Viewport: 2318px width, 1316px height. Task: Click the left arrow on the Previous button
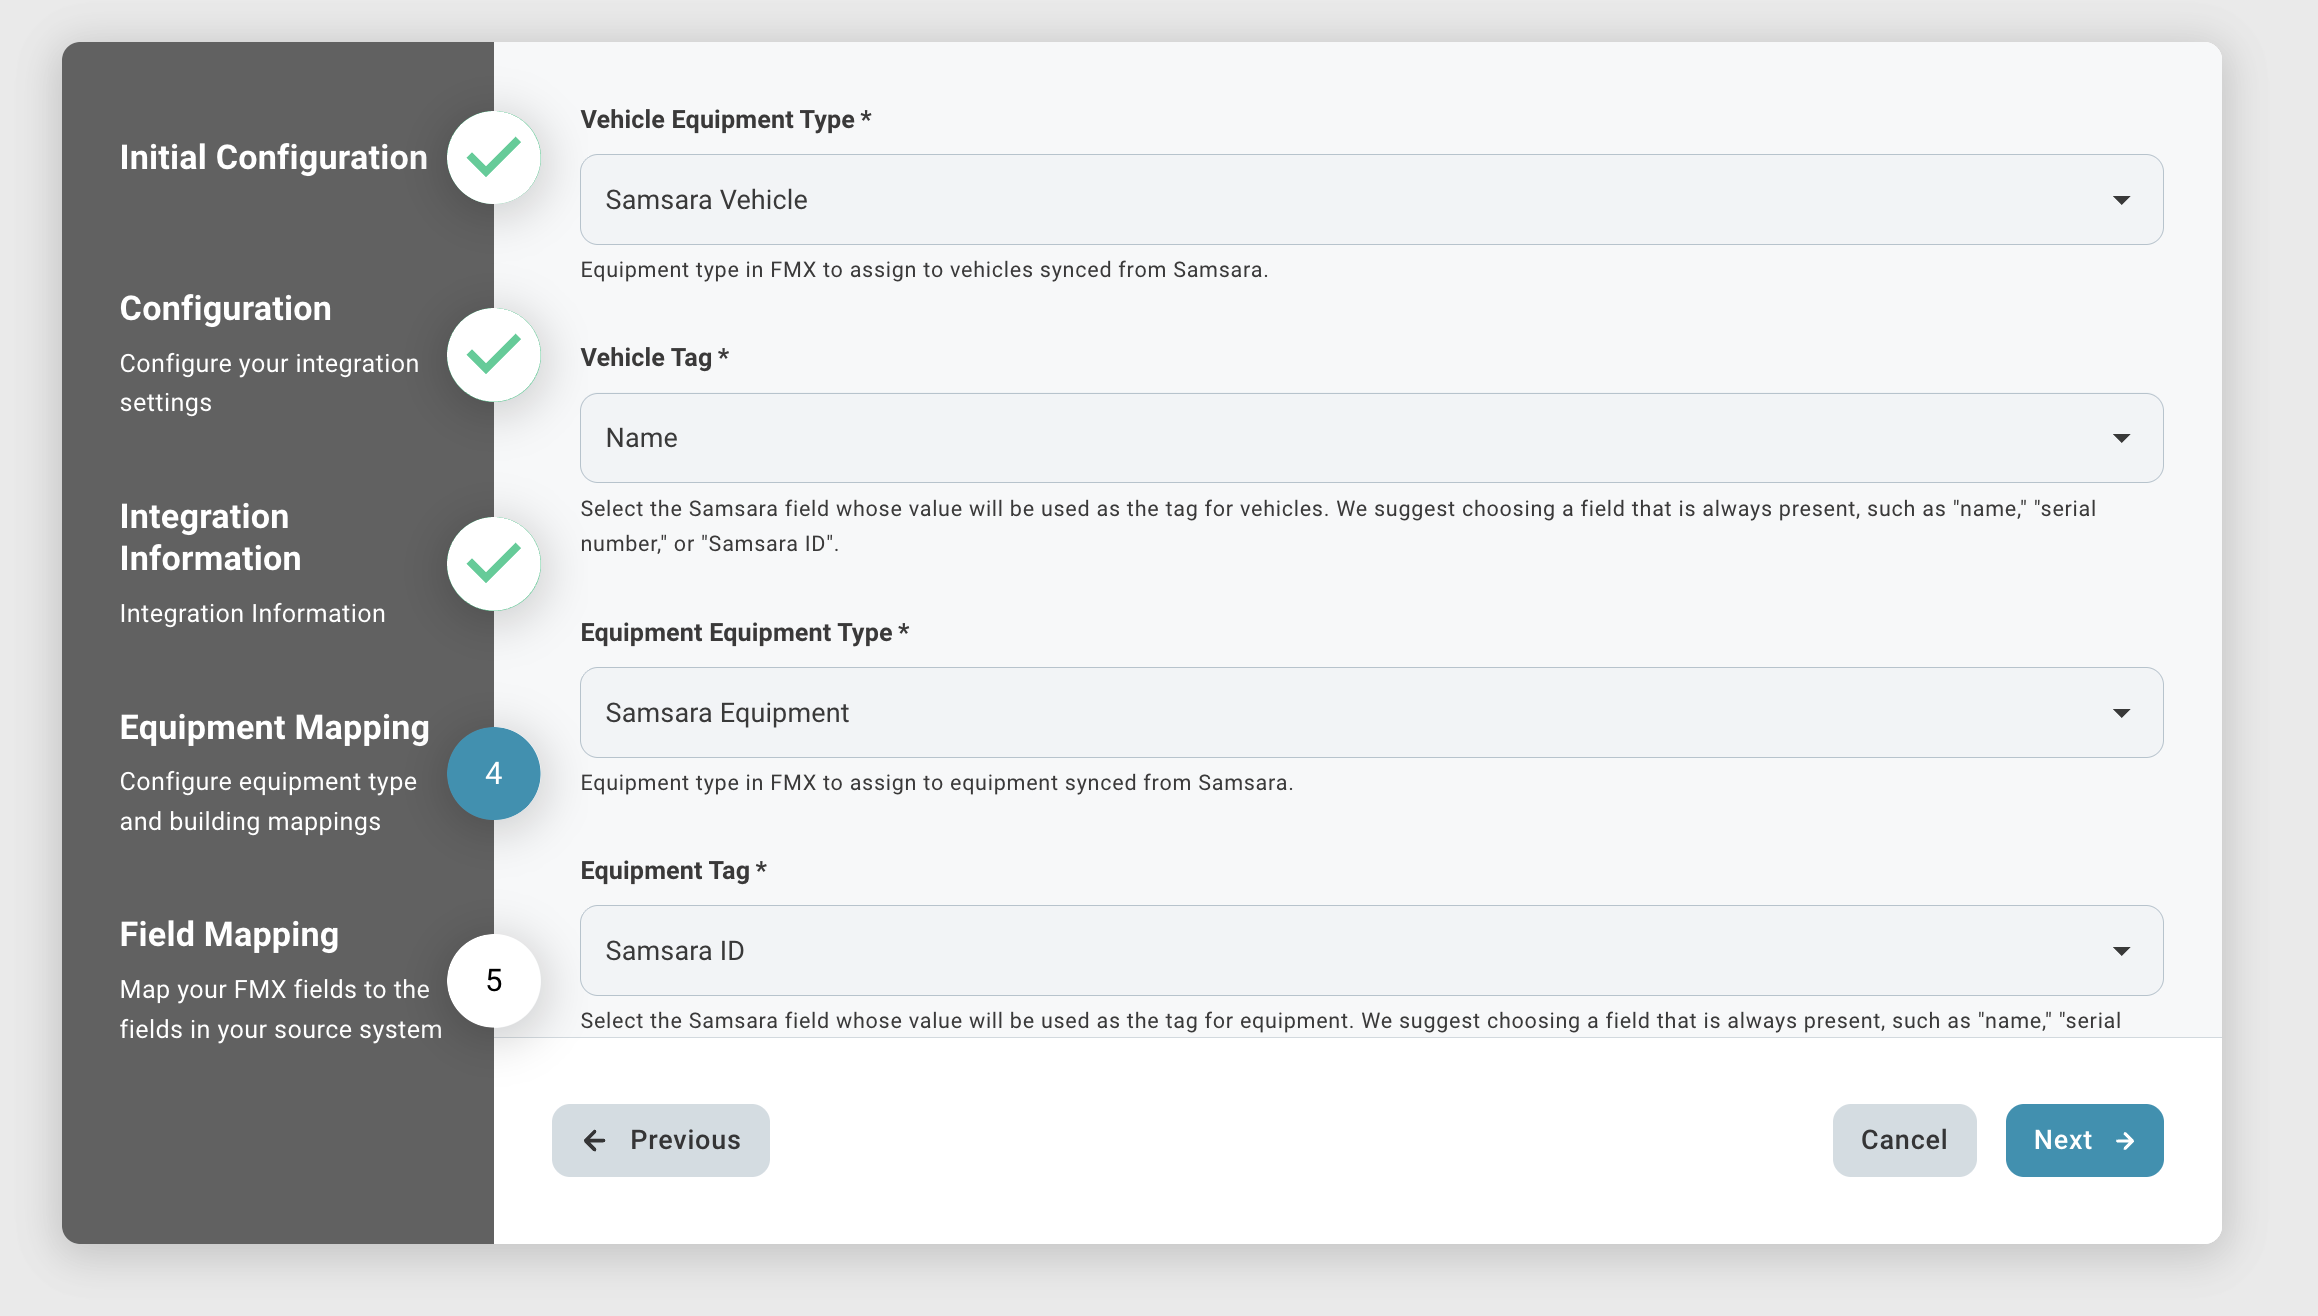coord(595,1141)
